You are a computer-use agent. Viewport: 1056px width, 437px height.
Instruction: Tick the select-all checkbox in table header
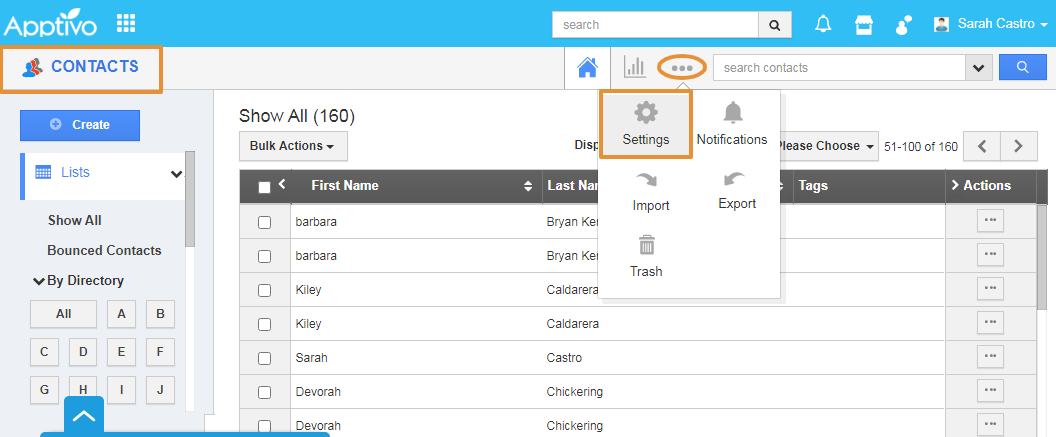click(264, 187)
